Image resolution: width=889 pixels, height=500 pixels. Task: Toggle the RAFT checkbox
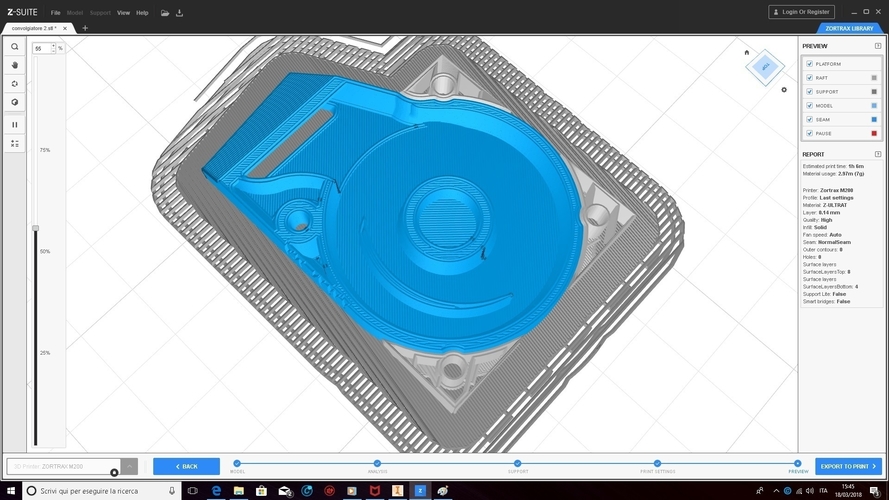(810, 78)
